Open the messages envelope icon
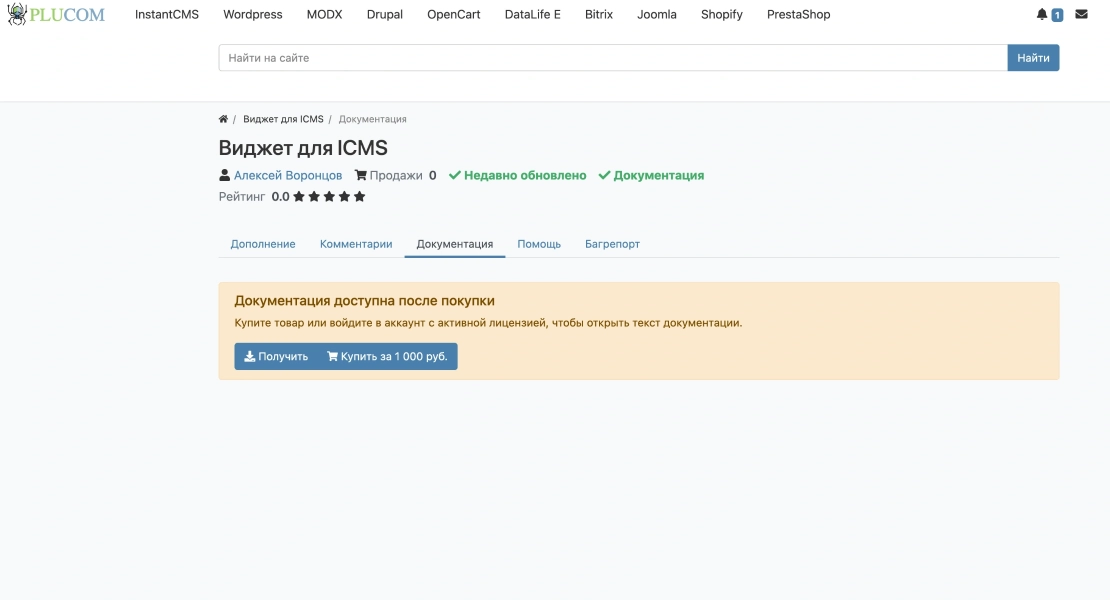1110x600 pixels. click(x=1081, y=14)
